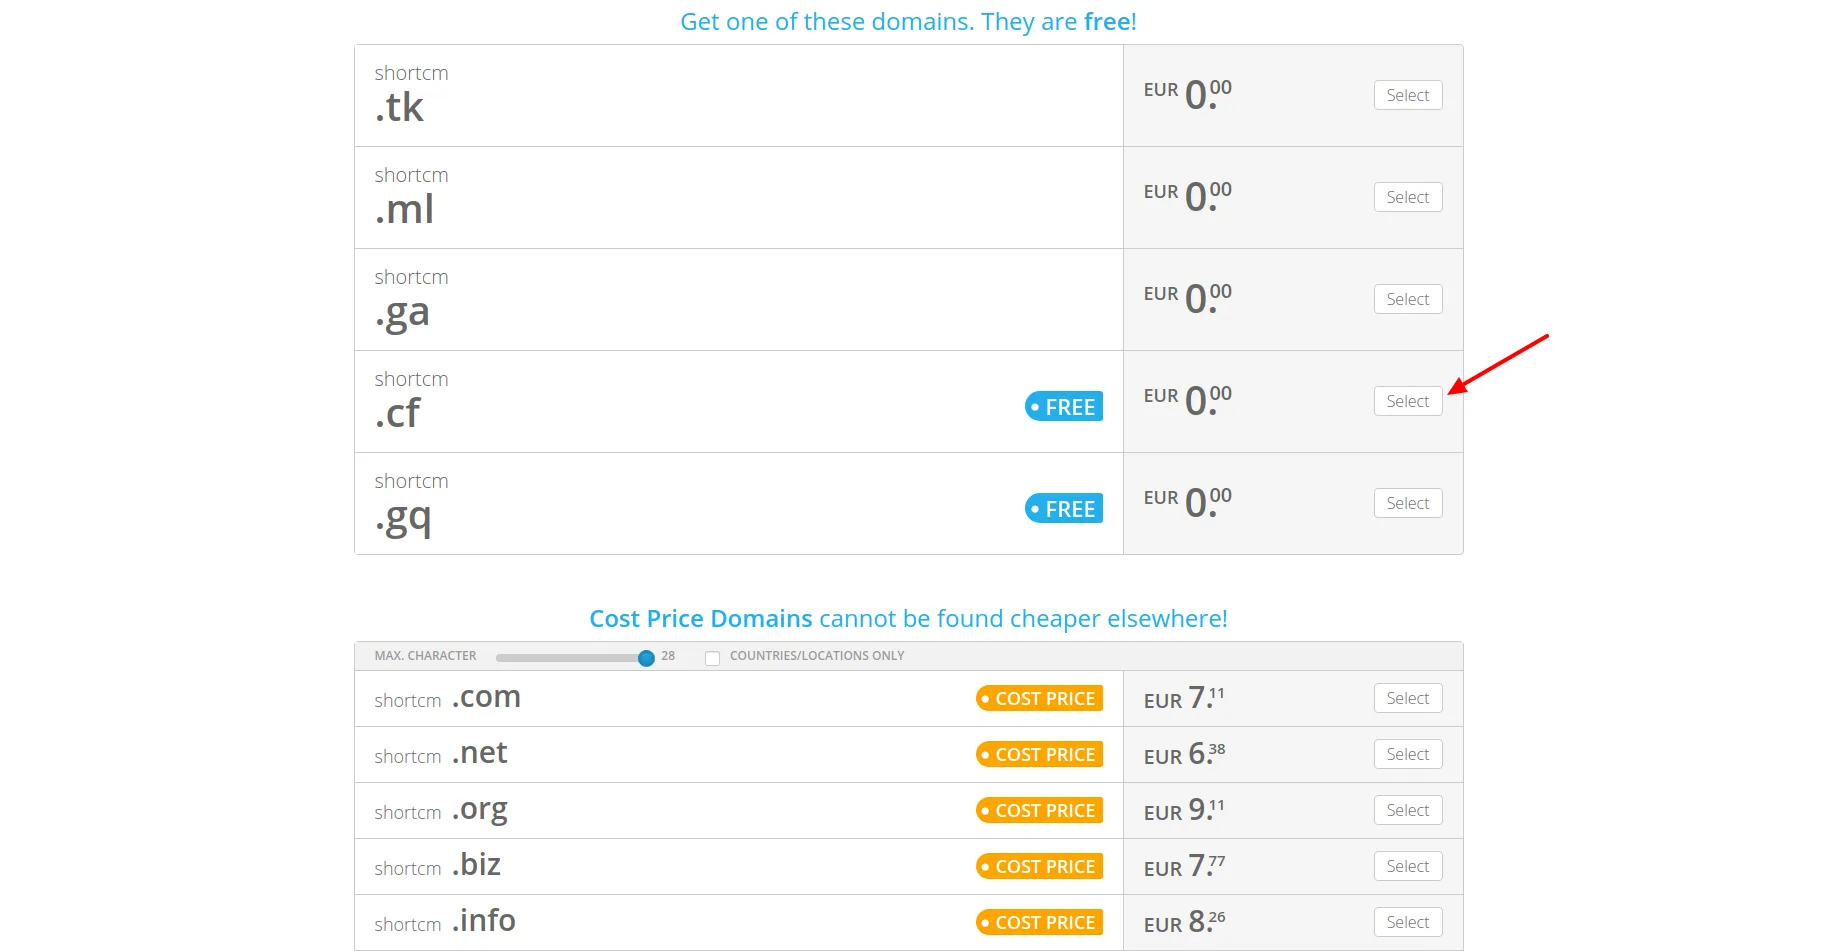The width and height of the screenshot is (1821, 951).
Task: Select the shortcm.biz domain
Action: (1407, 866)
